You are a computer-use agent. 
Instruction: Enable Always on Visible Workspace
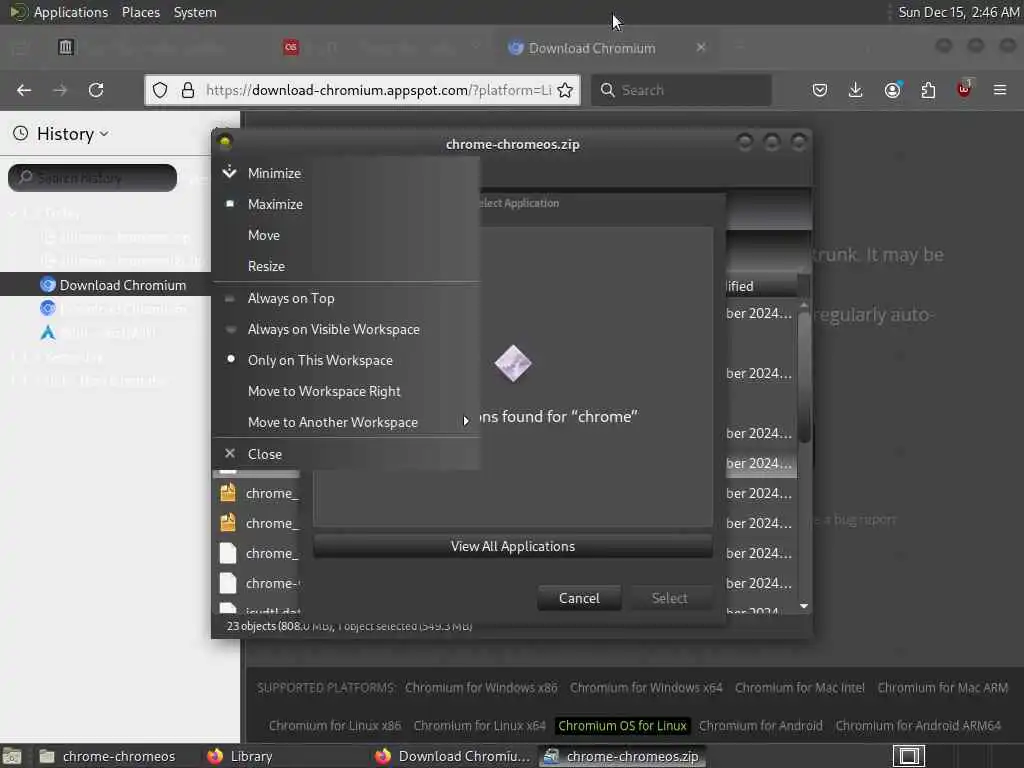346,329
